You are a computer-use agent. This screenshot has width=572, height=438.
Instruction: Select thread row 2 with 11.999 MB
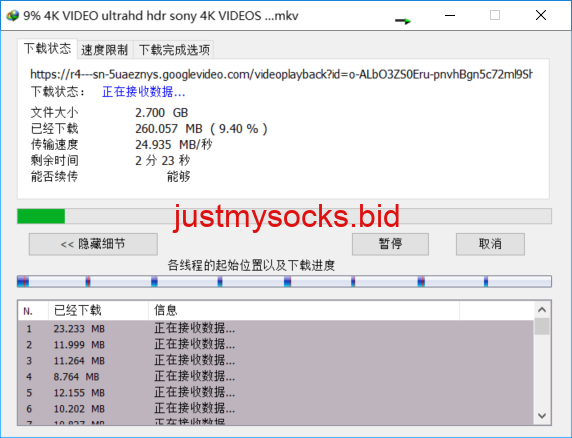(275, 345)
